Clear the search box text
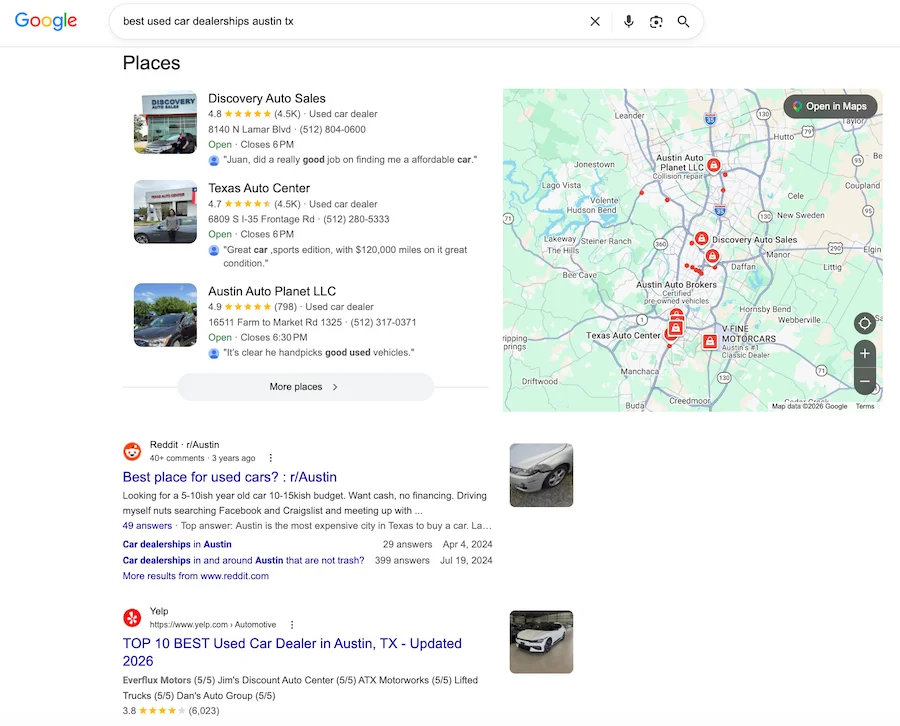This screenshot has width=900, height=726. click(x=595, y=21)
